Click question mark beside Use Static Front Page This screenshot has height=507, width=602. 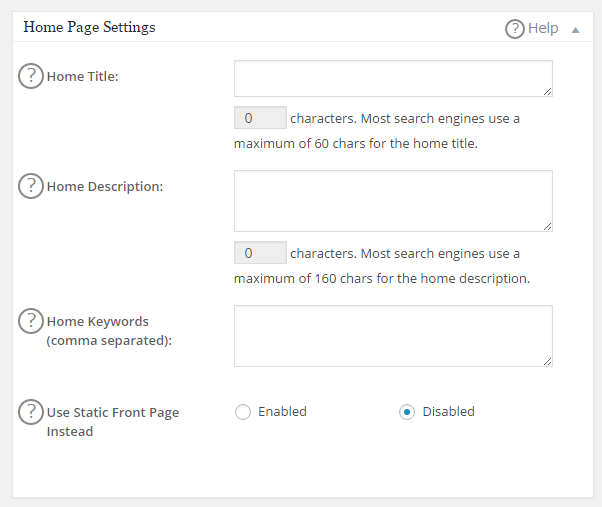coord(31,411)
